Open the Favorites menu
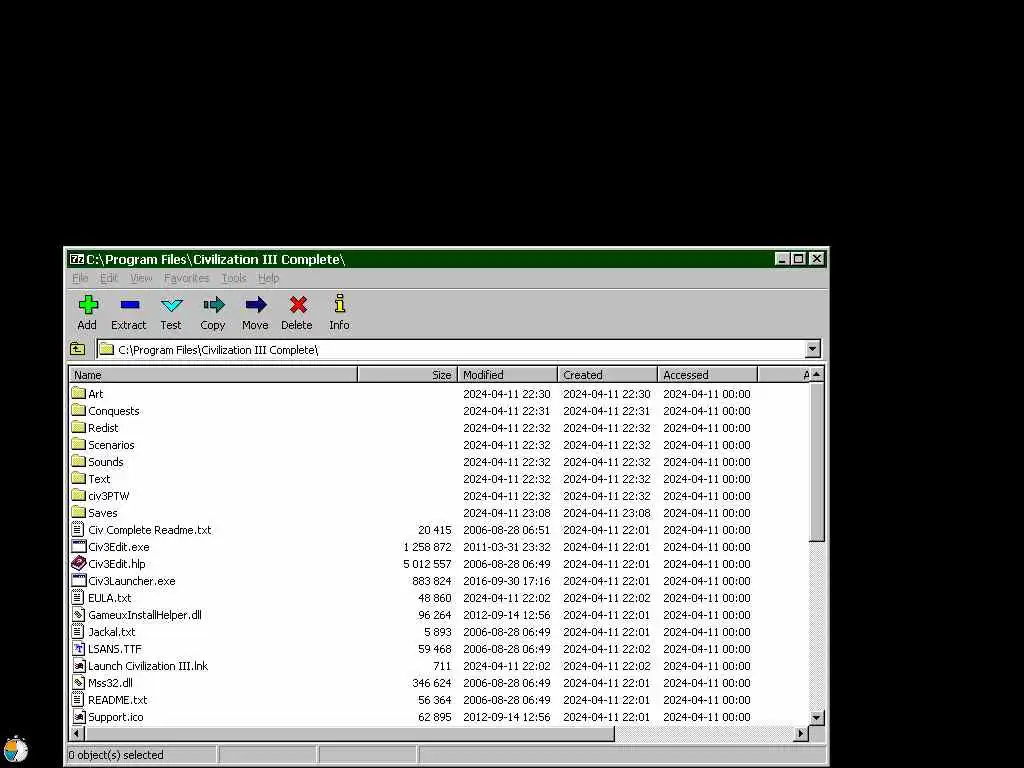Viewport: 1024px width, 768px height. pos(187,278)
